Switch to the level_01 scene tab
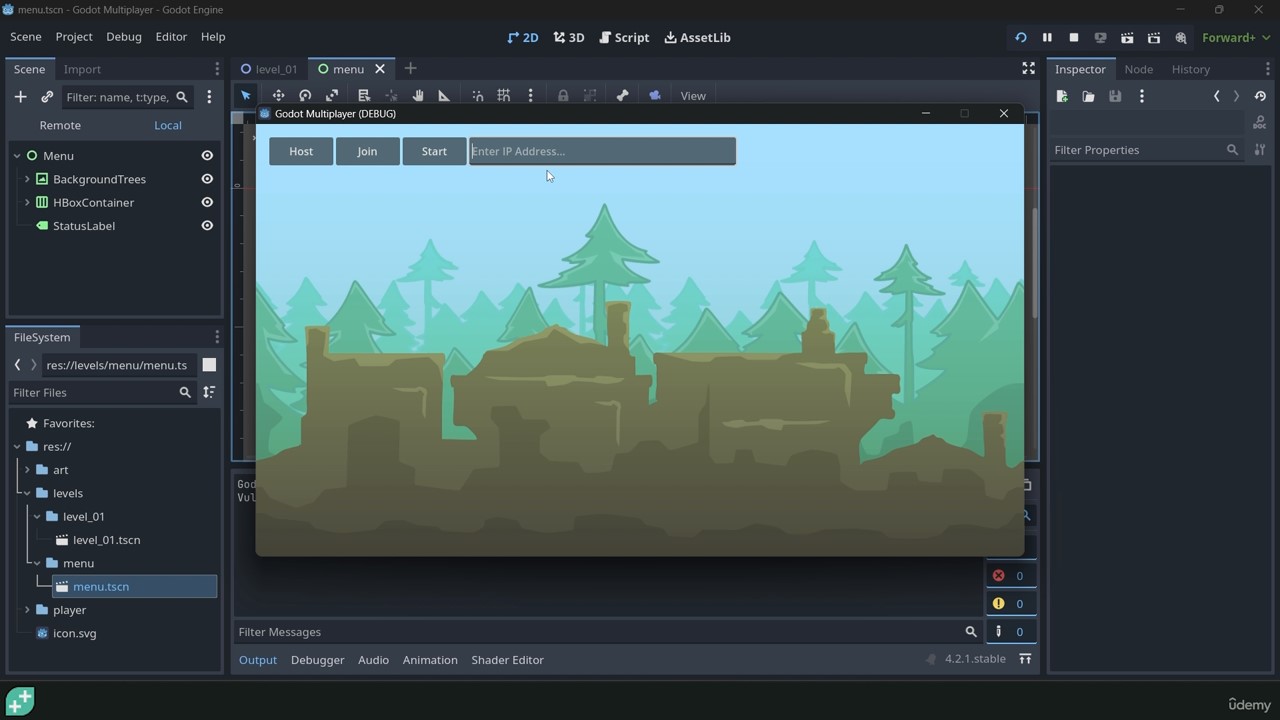The width and height of the screenshot is (1280, 720). click(x=268, y=69)
